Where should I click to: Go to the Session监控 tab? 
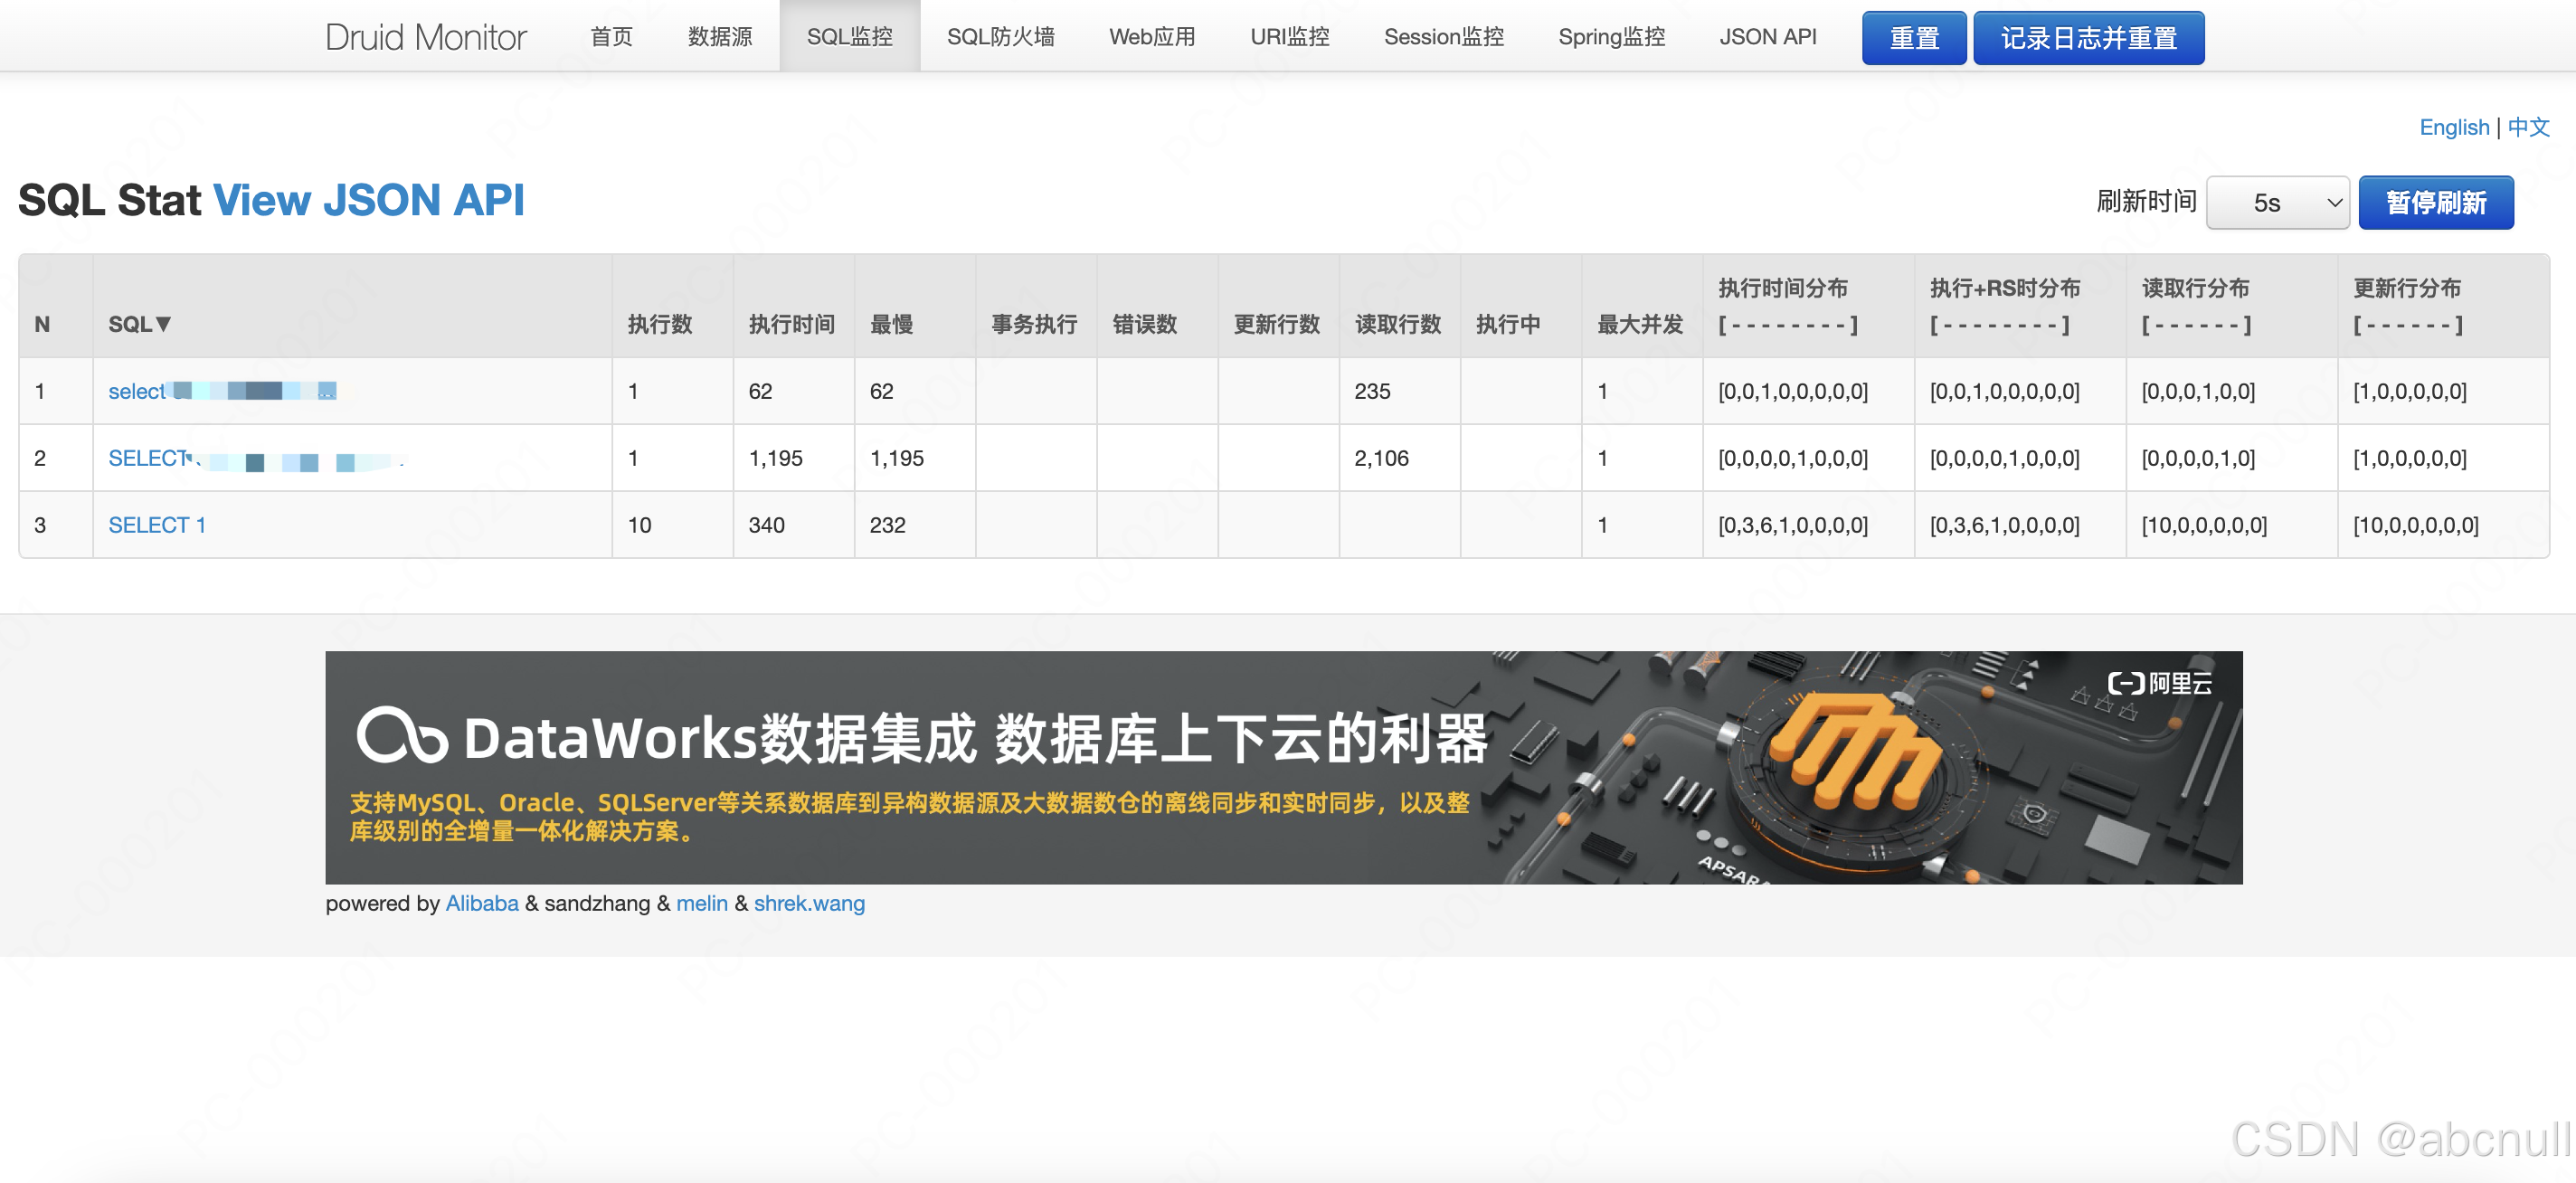click(x=1442, y=37)
